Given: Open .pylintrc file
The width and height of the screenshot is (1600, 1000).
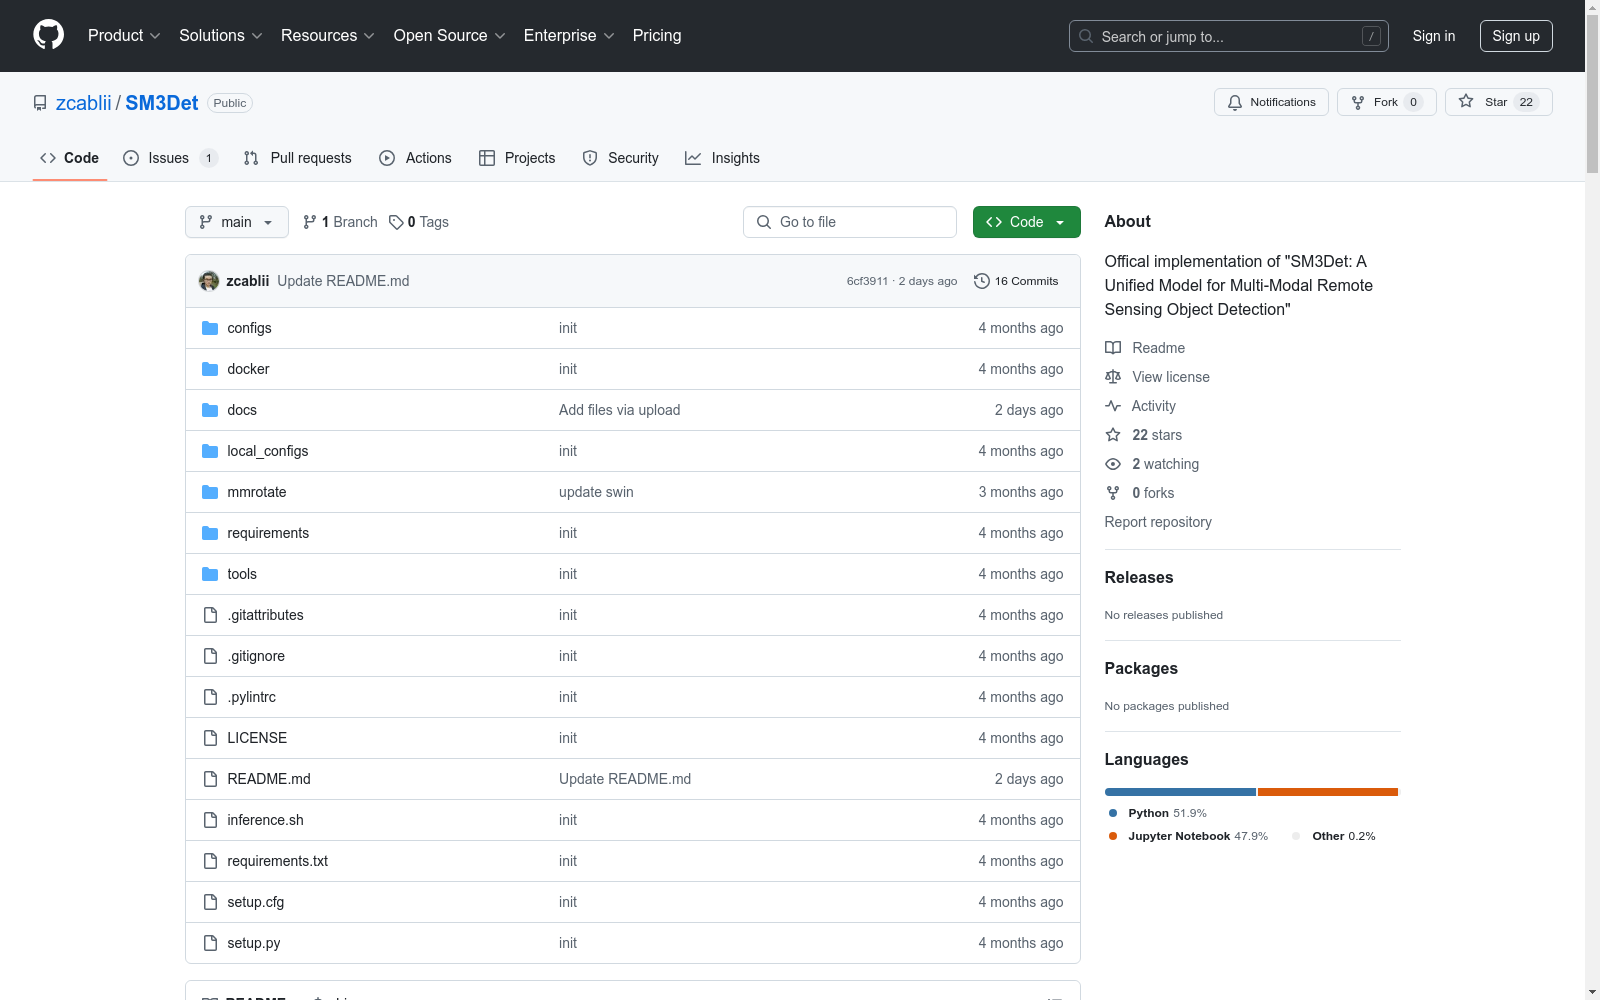Looking at the screenshot, I should pos(252,697).
